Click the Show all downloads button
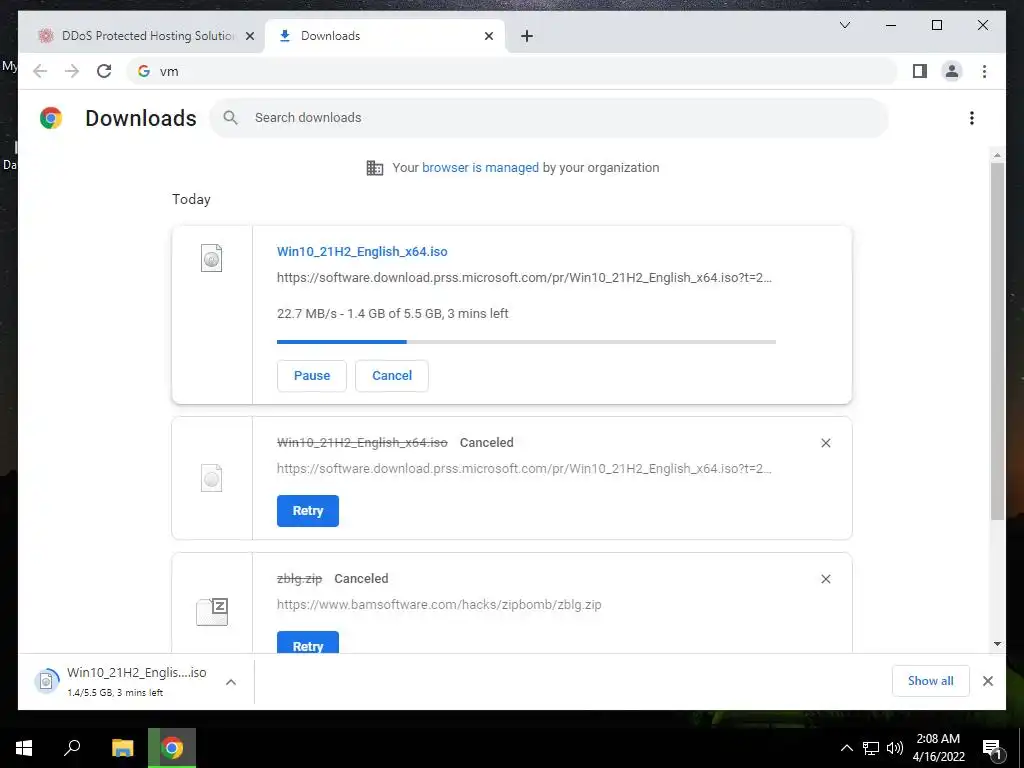The height and width of the screenshot is (768, 1024). tap(931, 681)
